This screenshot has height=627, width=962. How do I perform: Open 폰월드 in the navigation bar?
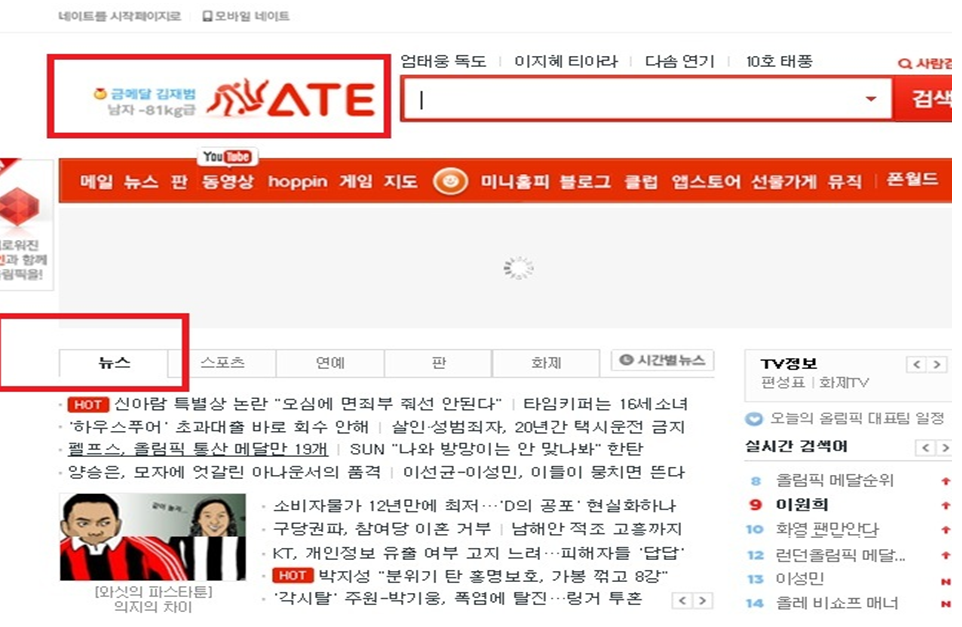coord(912,180)
